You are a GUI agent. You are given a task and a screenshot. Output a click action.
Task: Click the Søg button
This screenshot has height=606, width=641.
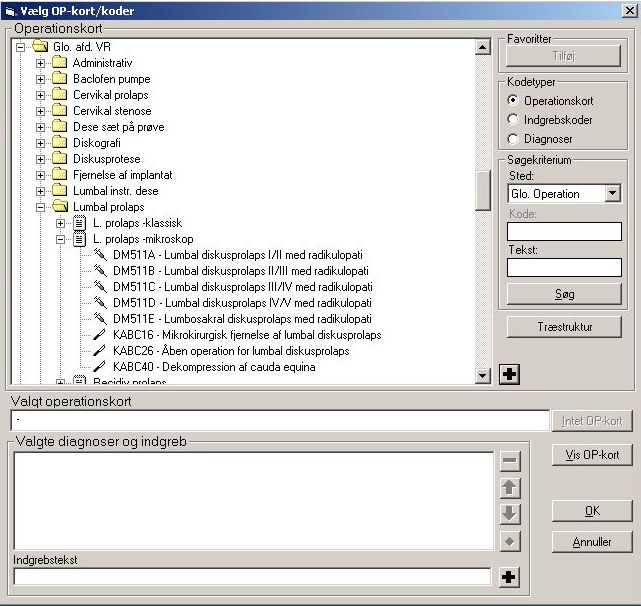coord(564,294)
